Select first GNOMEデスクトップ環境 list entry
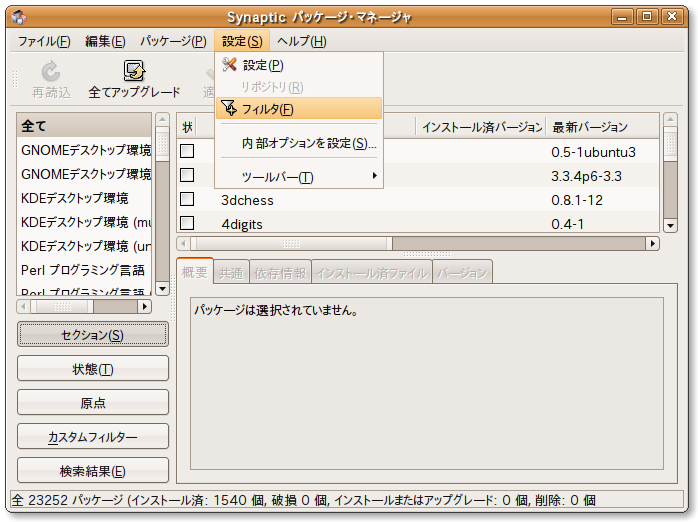This screenshot has height=522, width=698. point(85,150)
